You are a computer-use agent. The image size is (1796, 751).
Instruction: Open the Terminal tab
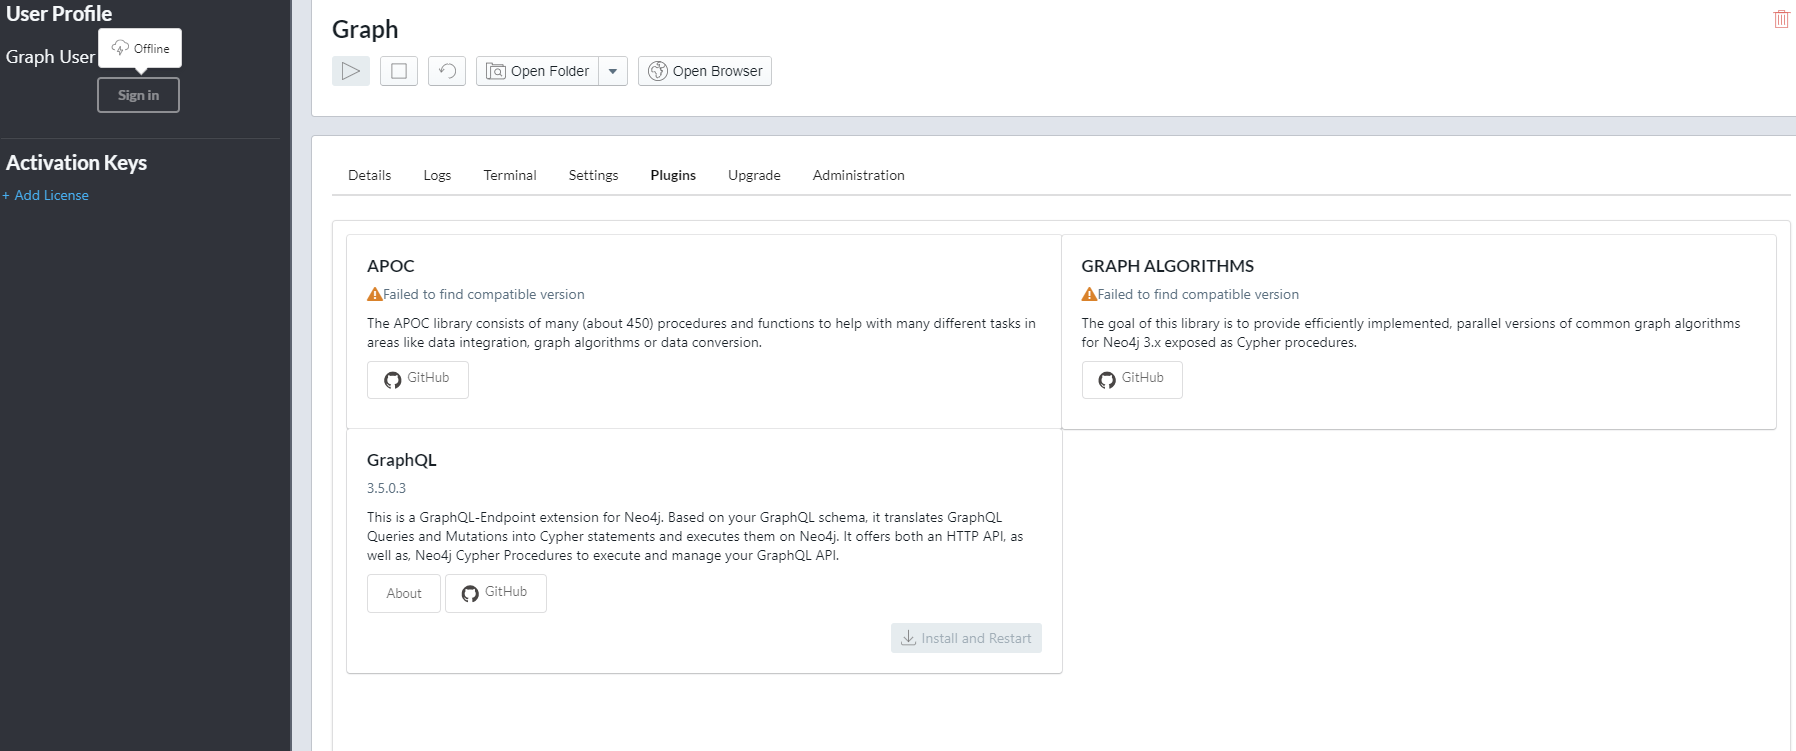pyautogui.click(x=510, y=175)
